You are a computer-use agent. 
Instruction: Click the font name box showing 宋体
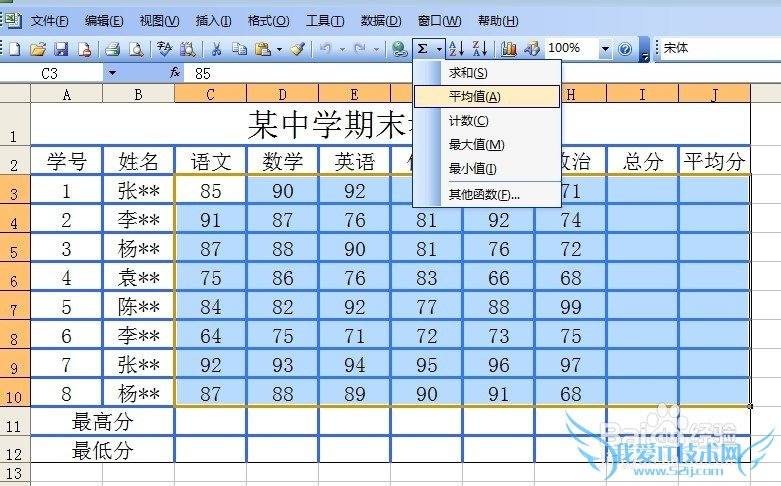tap(721, 48)
